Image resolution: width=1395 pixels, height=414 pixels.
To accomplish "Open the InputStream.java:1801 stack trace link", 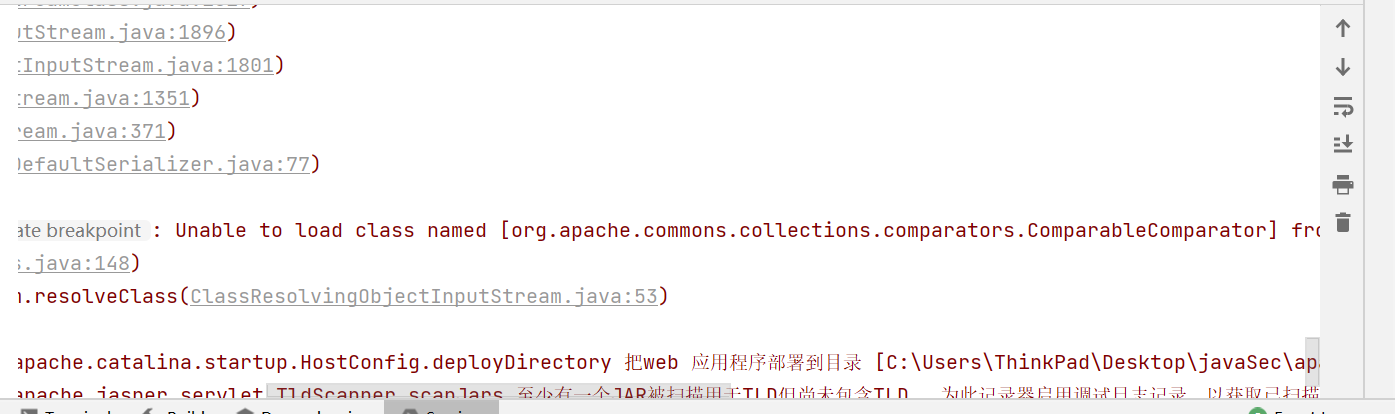I will (145, 65).
